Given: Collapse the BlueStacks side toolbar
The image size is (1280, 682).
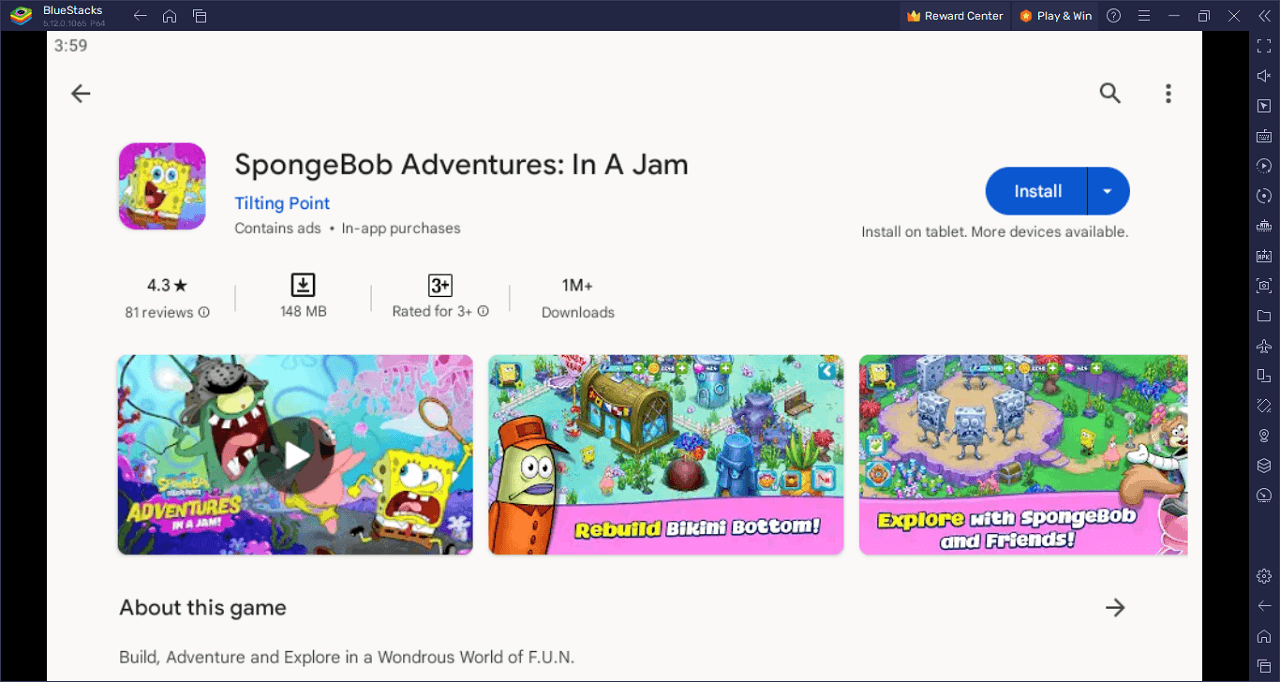Looking at the screenshot, I should 1264,16.
